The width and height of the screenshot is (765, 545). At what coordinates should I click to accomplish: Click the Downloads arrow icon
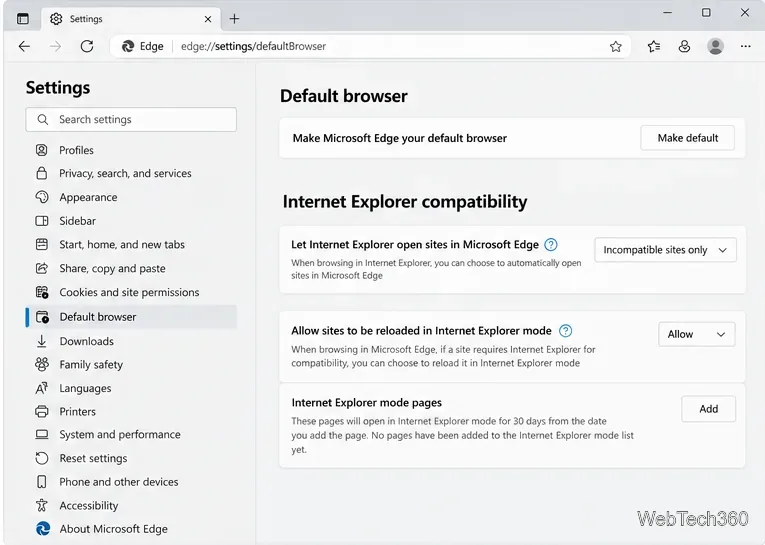tap(41, 341)
